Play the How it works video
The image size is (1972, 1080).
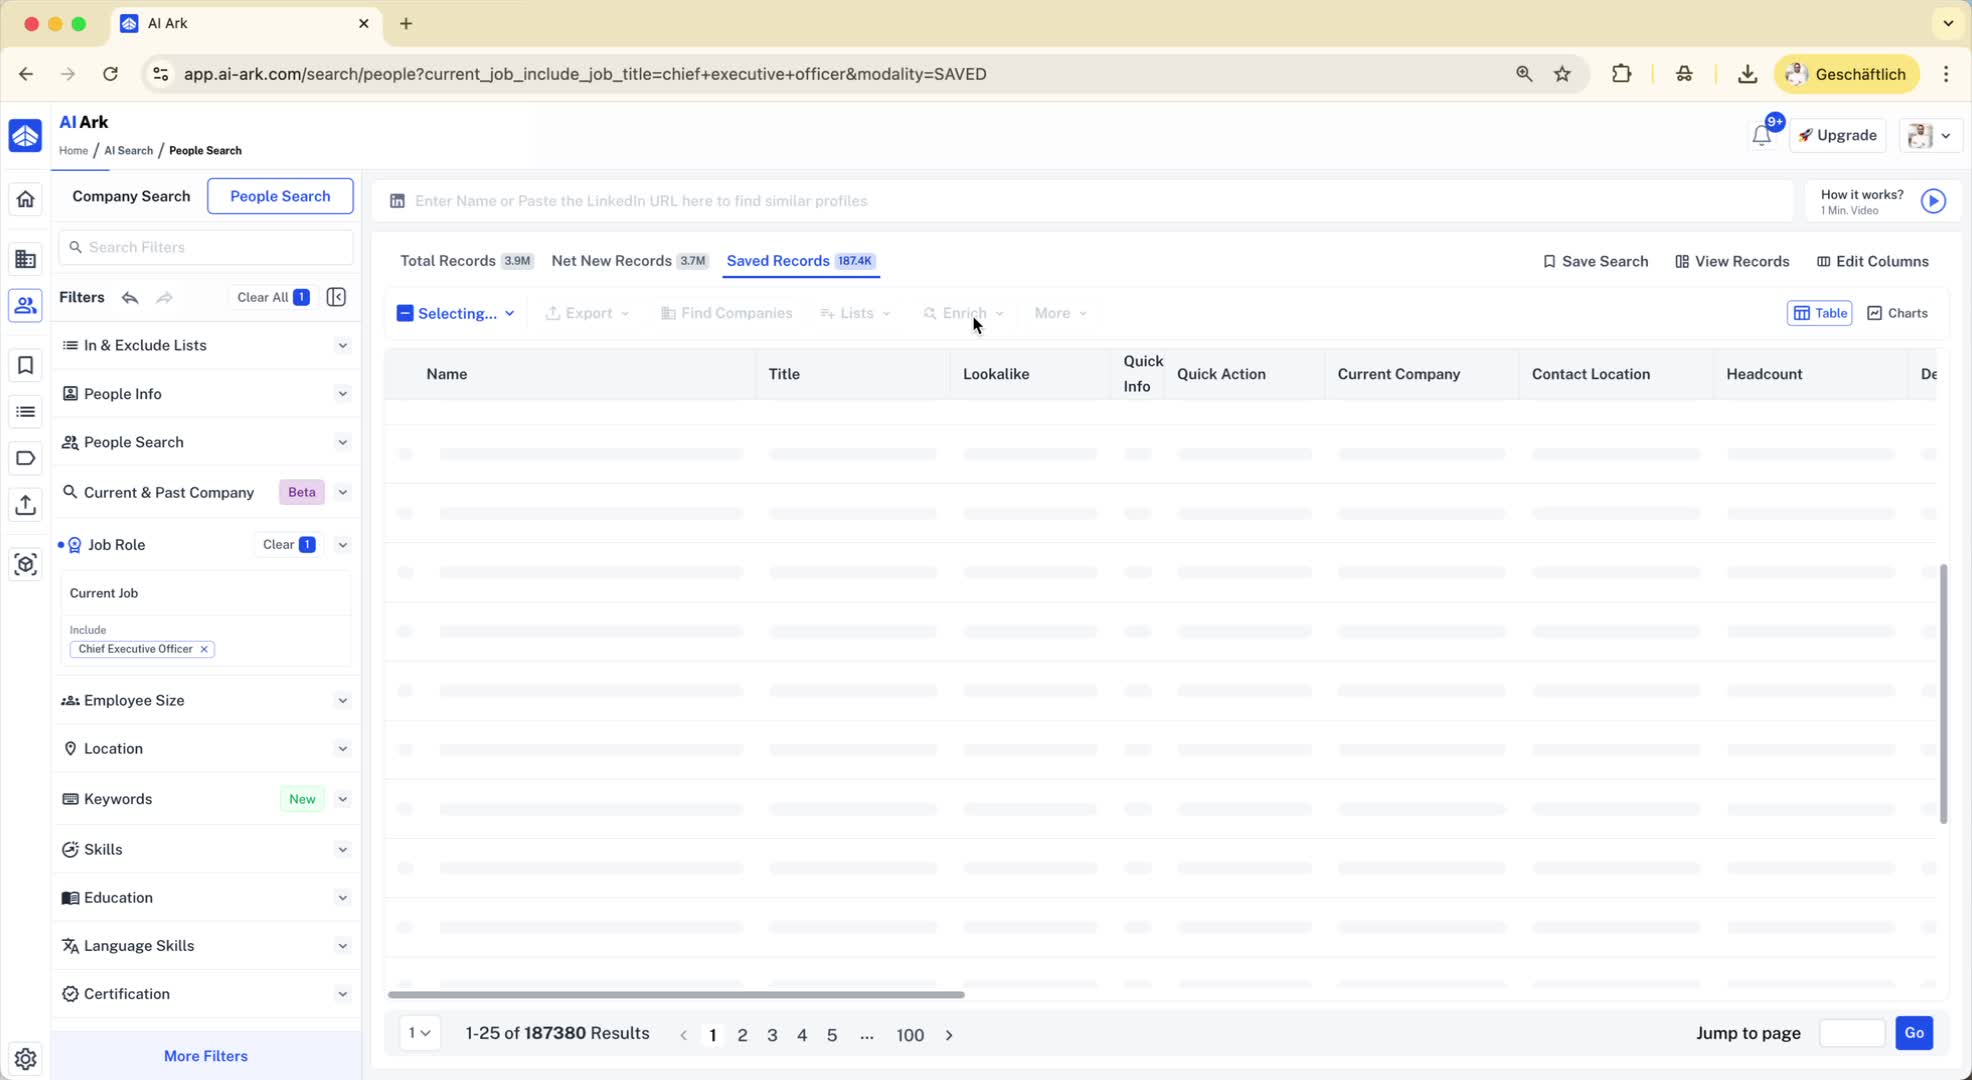tap(1933, 201)
